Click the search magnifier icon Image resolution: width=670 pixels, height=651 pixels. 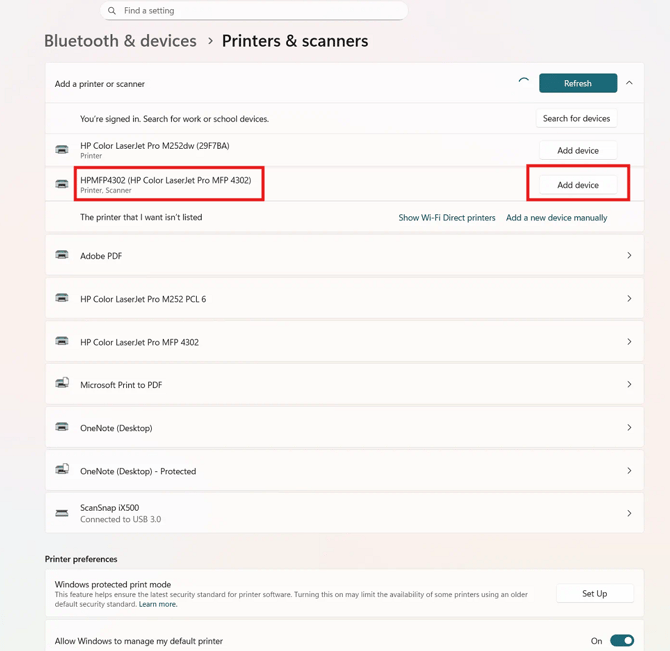[112, 11]
